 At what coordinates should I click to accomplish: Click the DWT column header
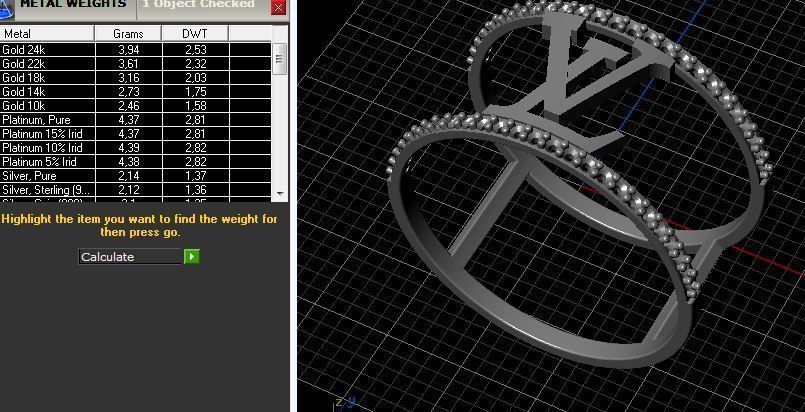point(195,34)
